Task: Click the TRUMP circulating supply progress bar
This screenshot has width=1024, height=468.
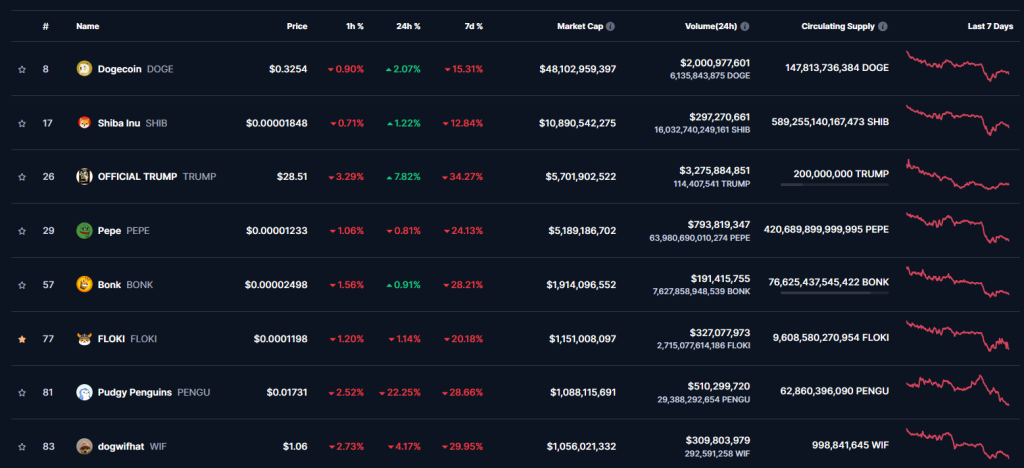Action: (x=834, y=185)
